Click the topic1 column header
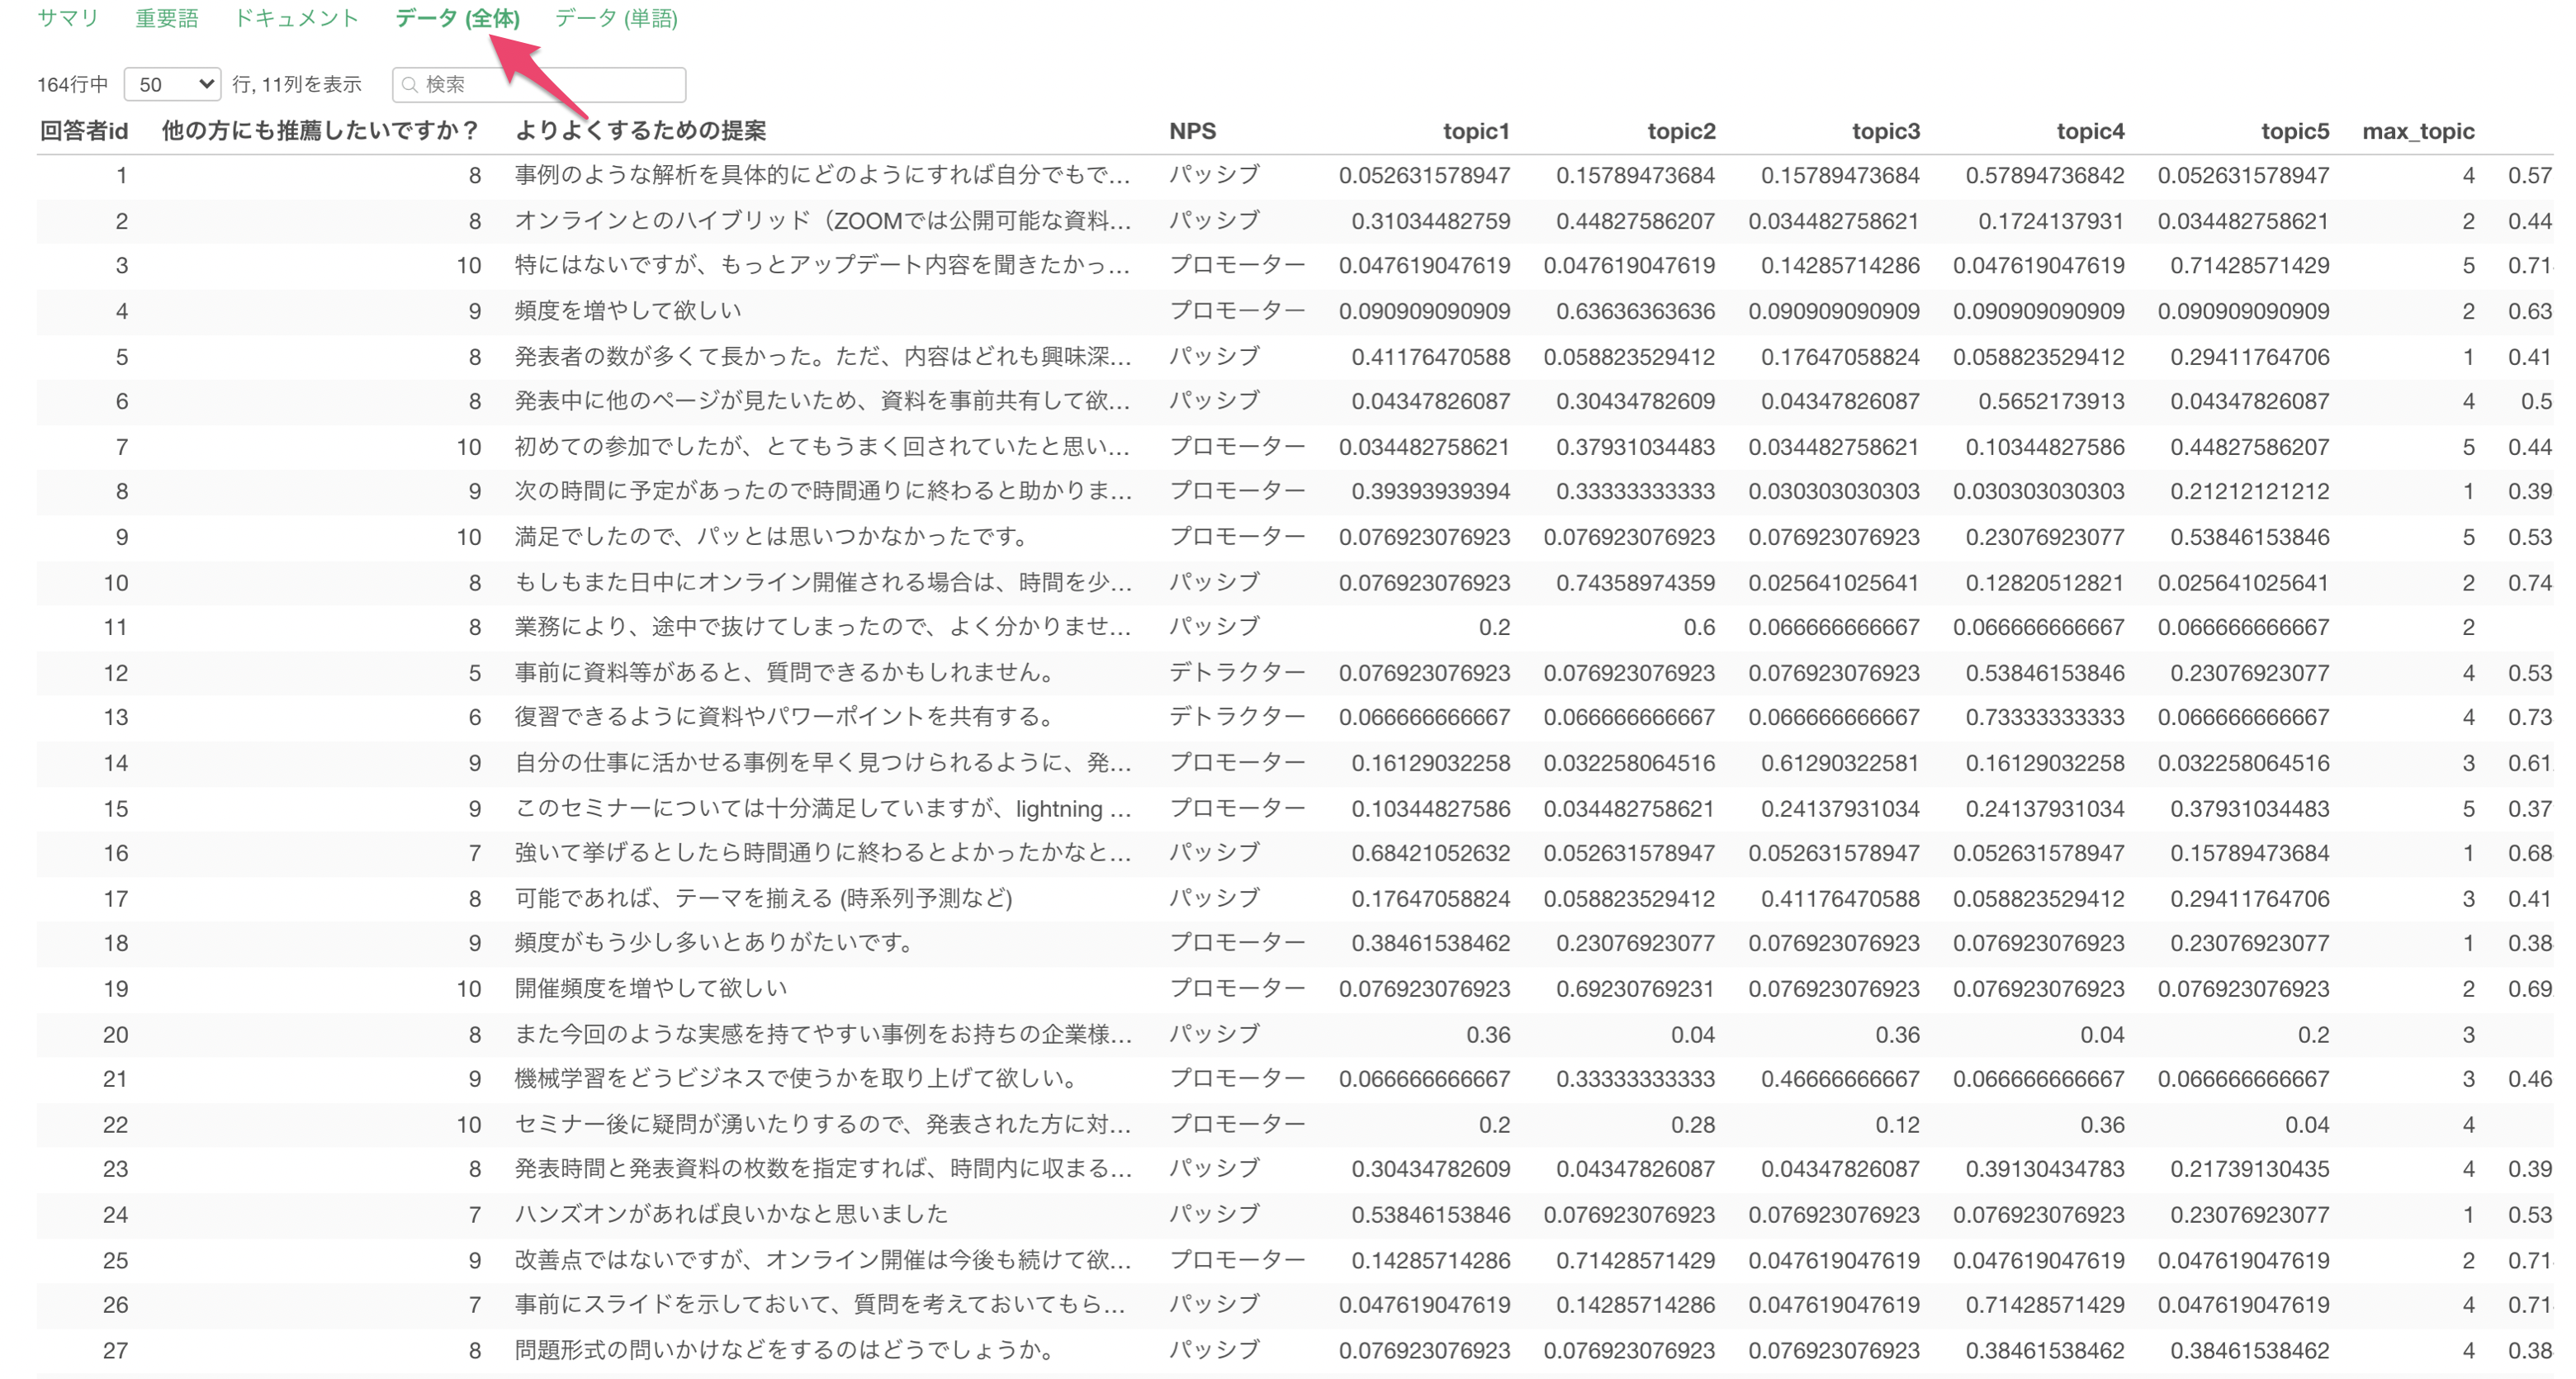2576x1379 pixels. coord(1476,131)
